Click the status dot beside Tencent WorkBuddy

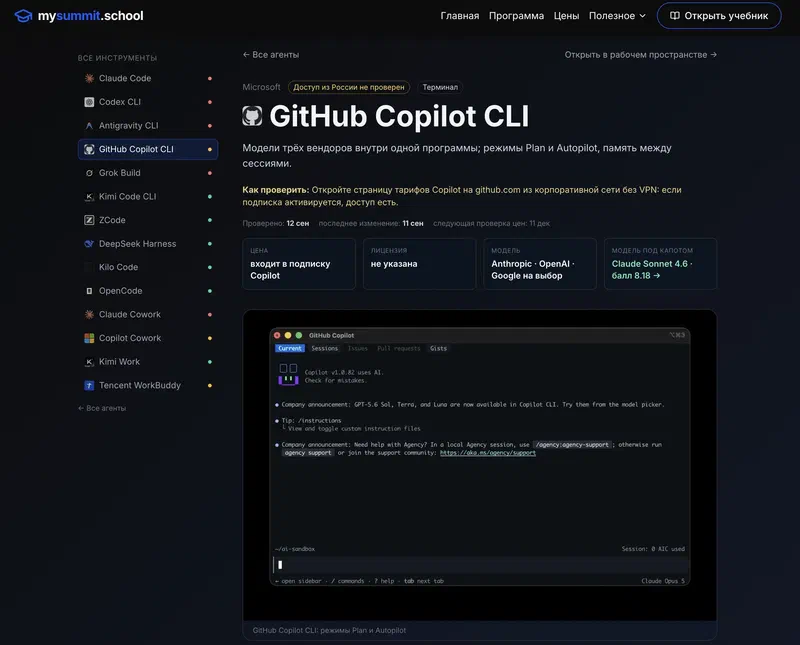pyautogui.click(x=210, y=385)
